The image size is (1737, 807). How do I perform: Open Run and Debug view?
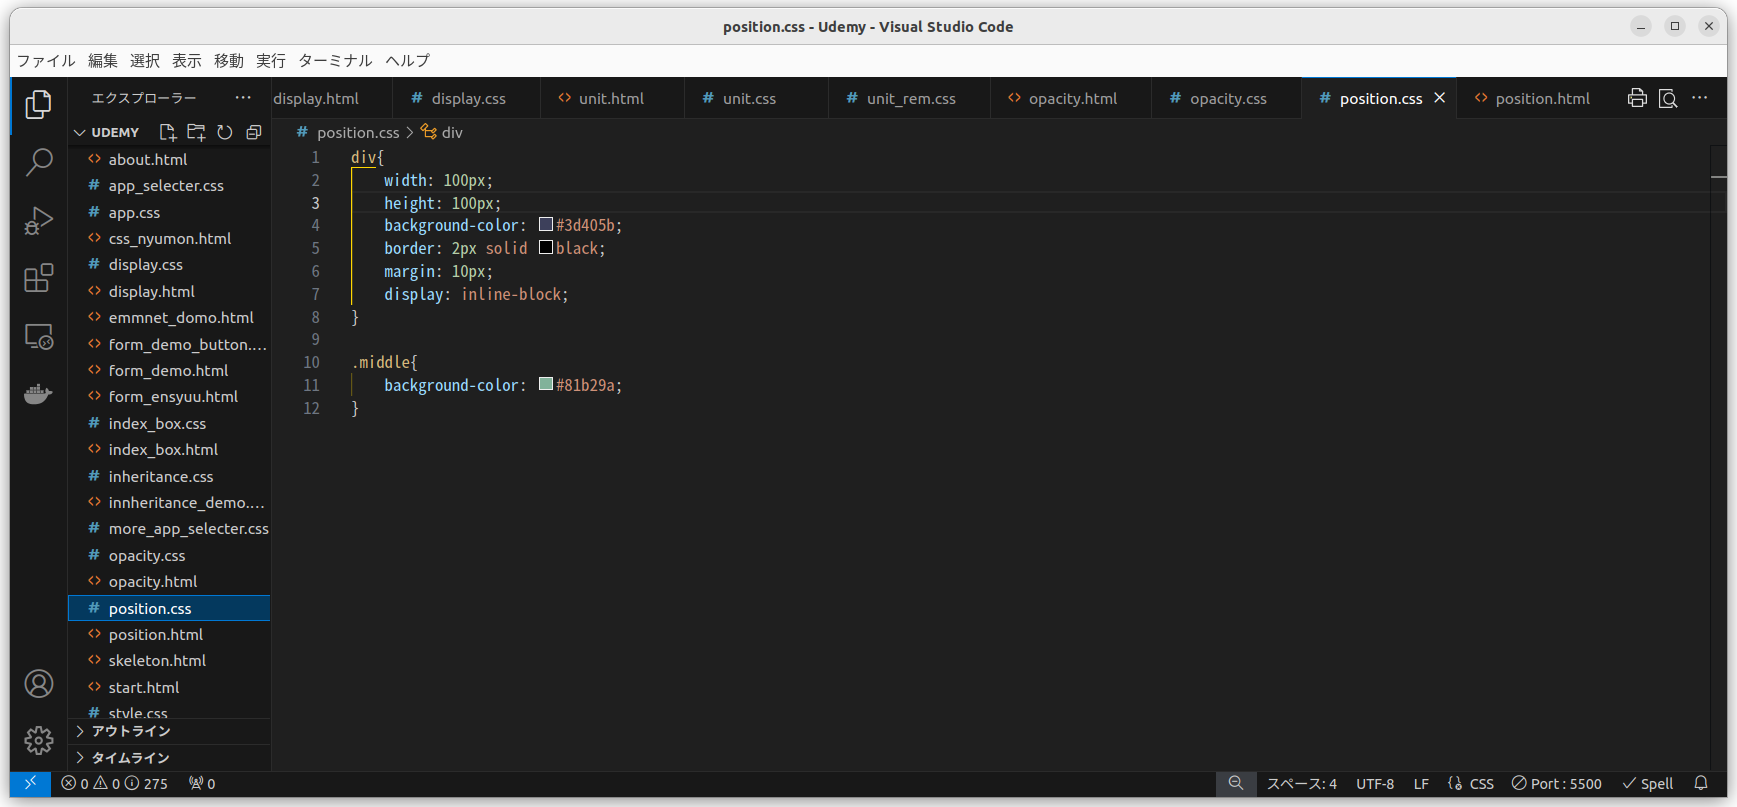pos(38,220)
